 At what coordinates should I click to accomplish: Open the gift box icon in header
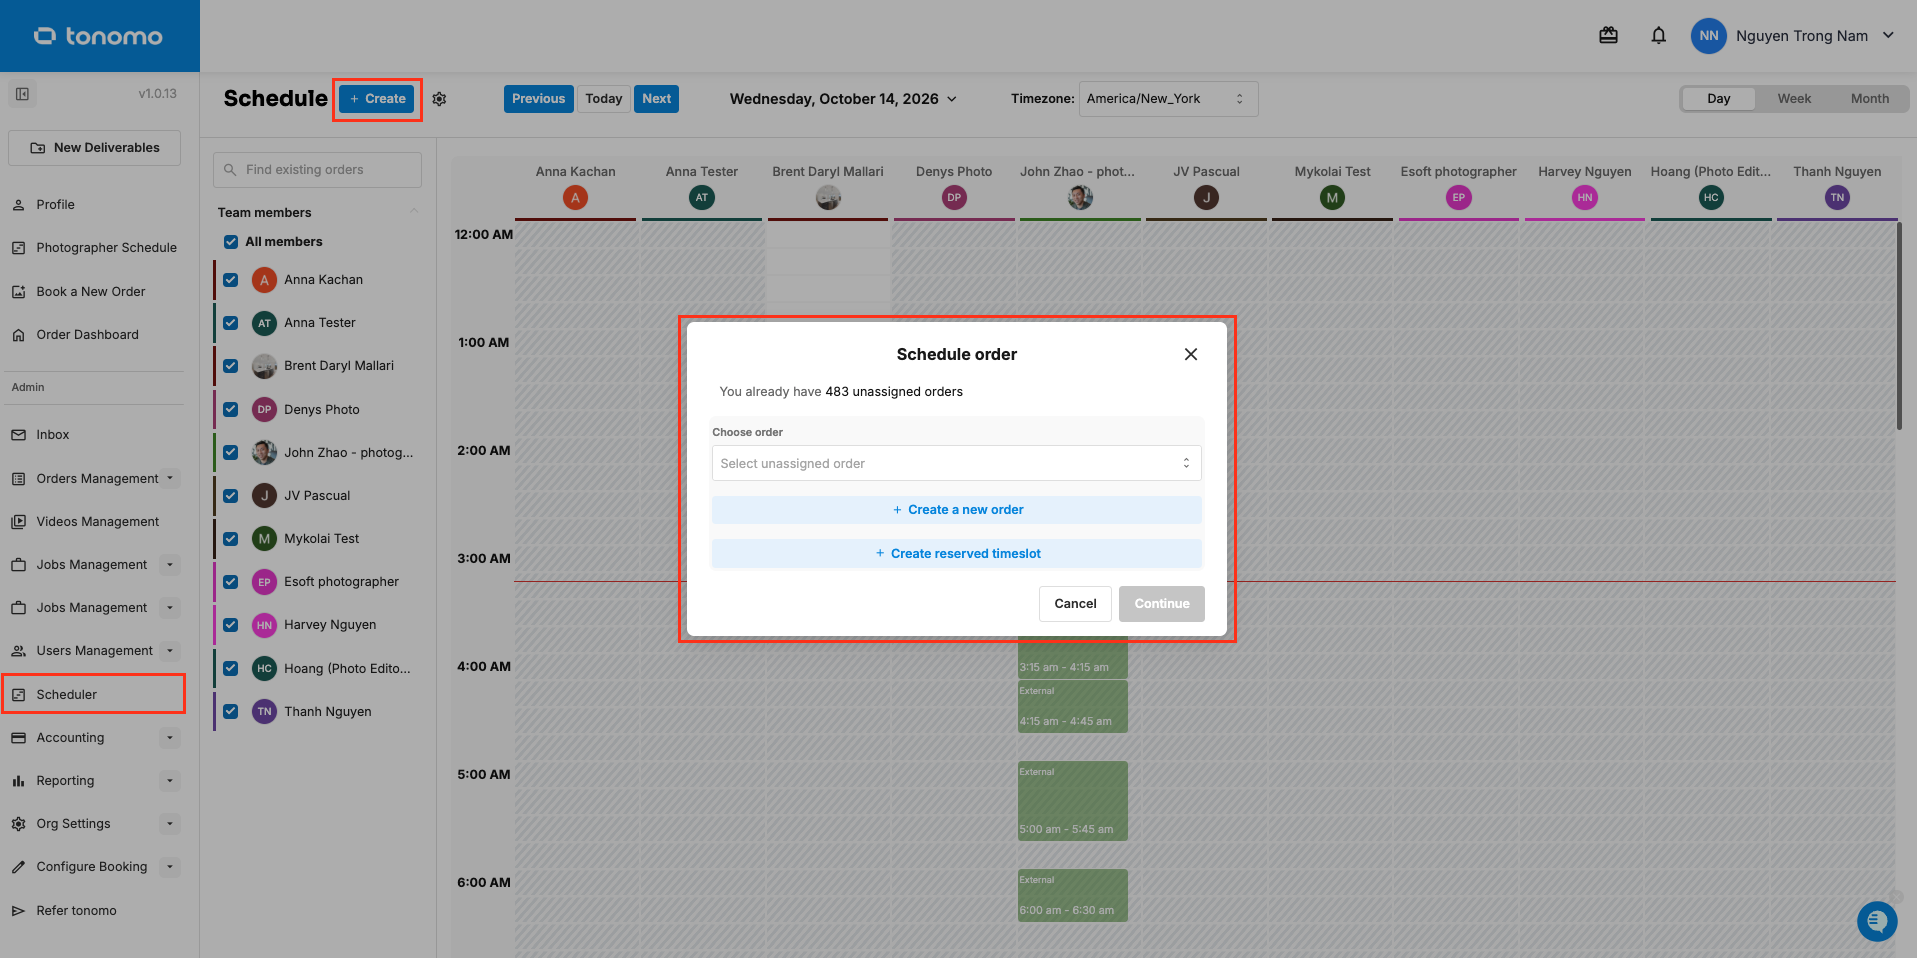(1608, 36)
